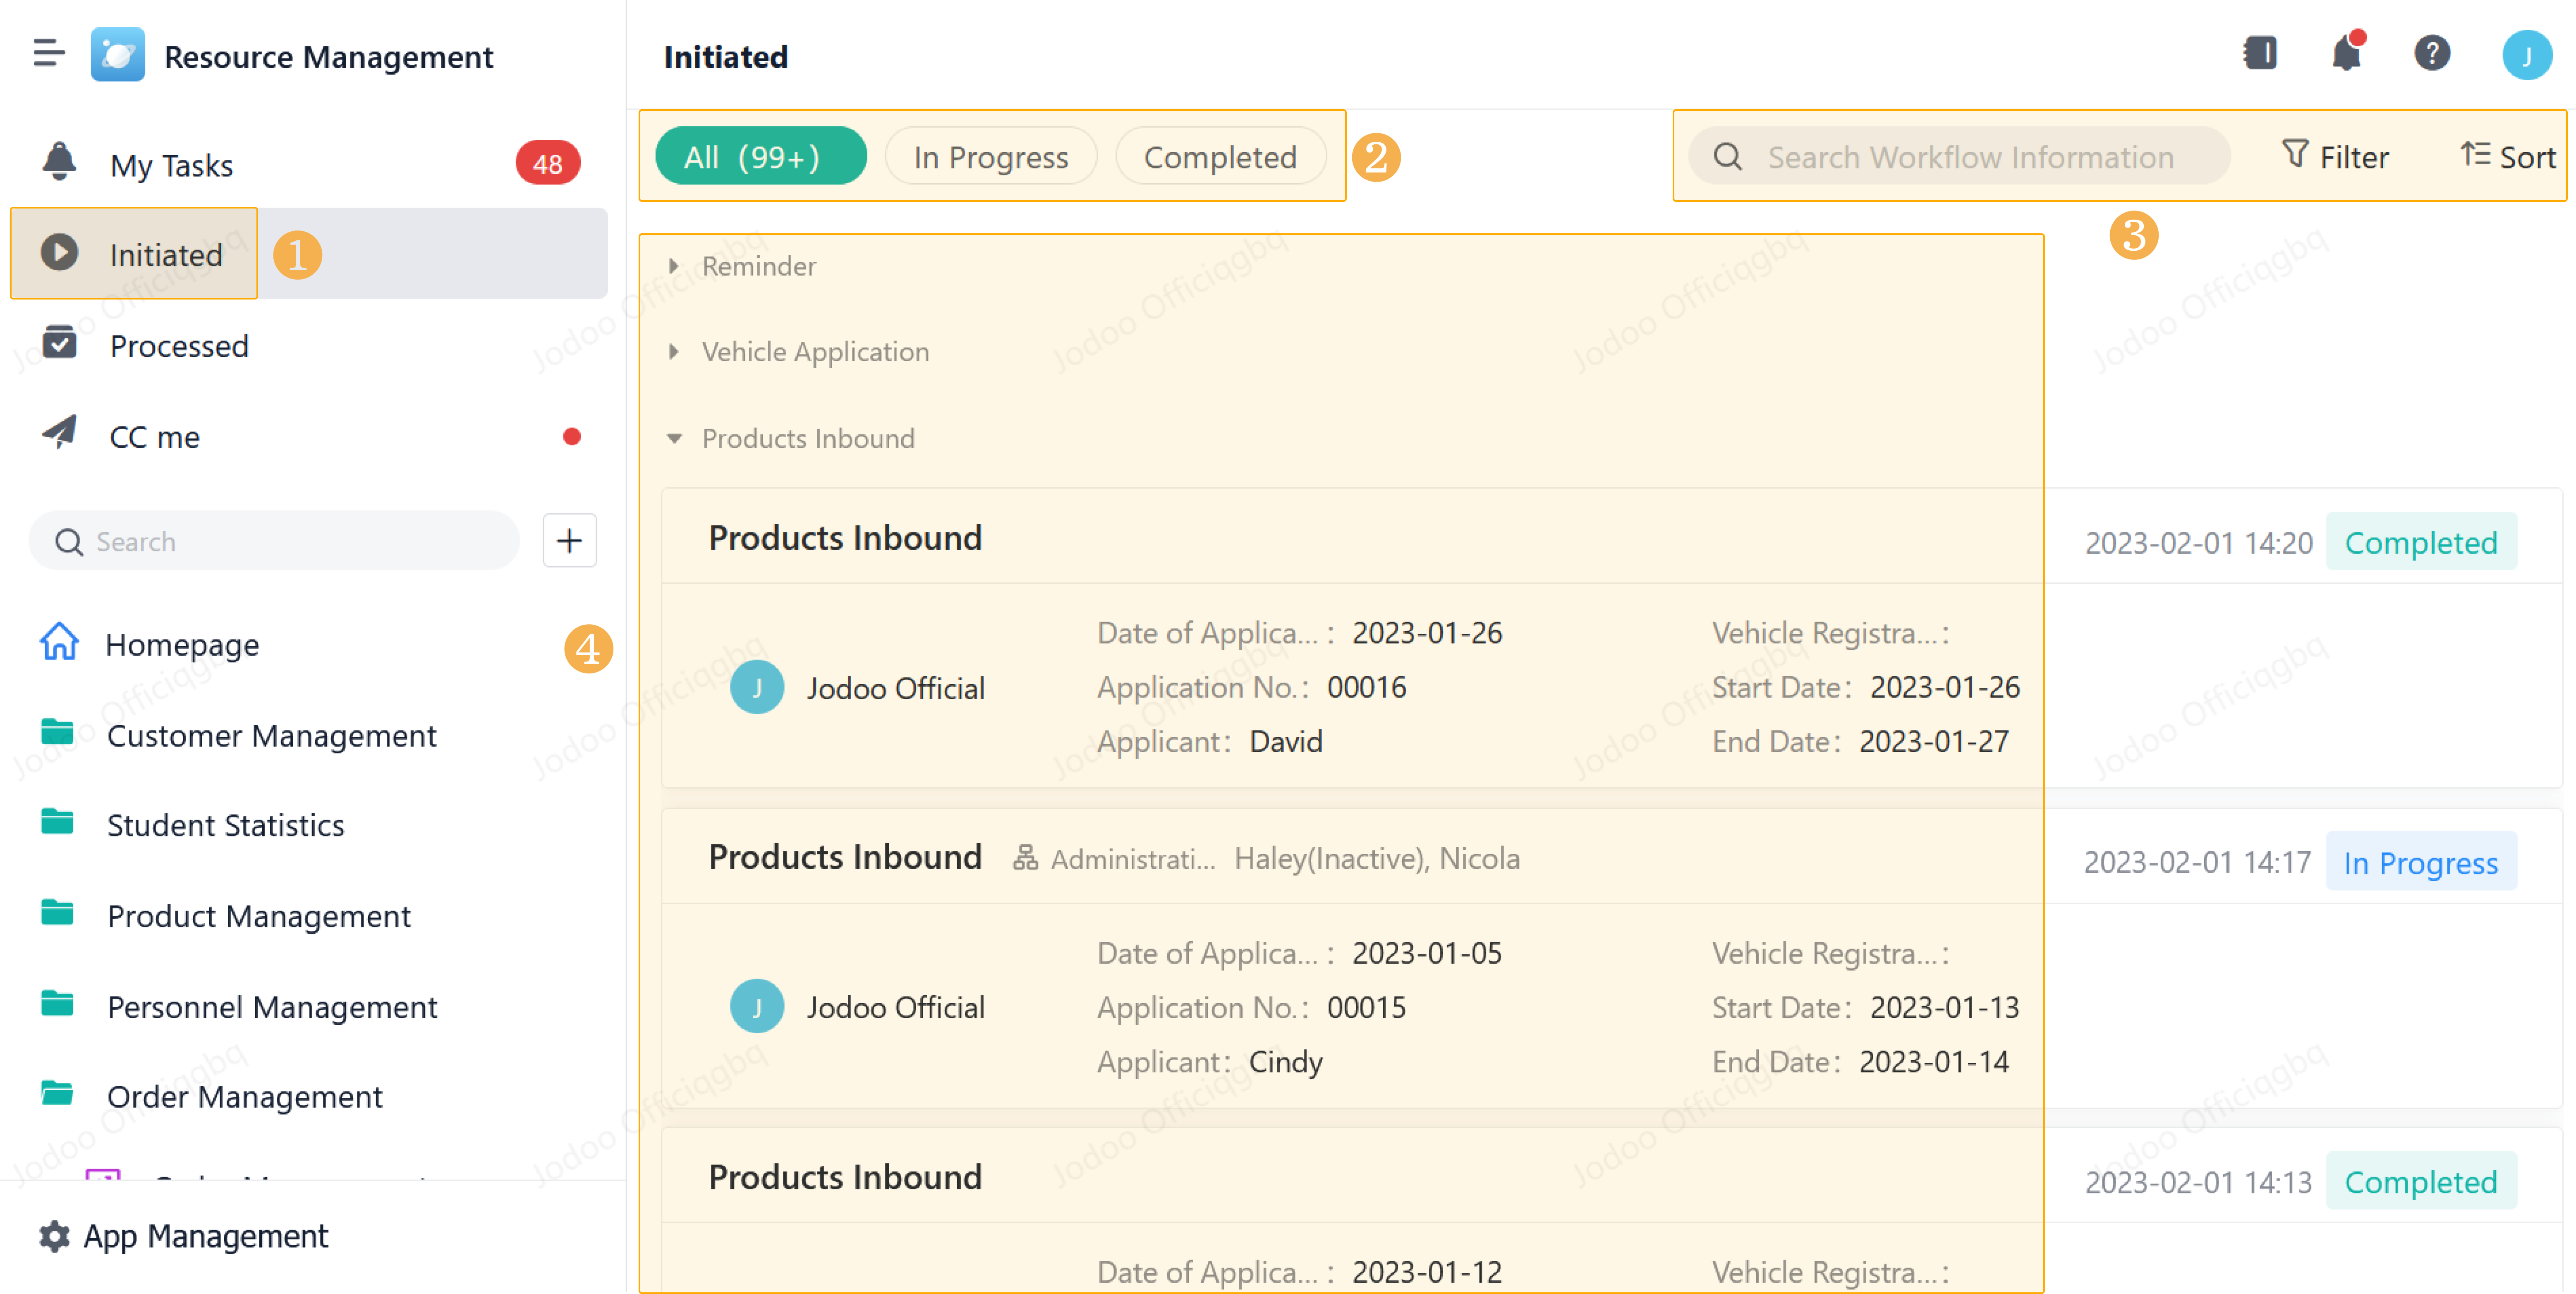Collapse the Products Inbound group
The width and height of the screenshot is (2576, 1294).
click(674, 439)
